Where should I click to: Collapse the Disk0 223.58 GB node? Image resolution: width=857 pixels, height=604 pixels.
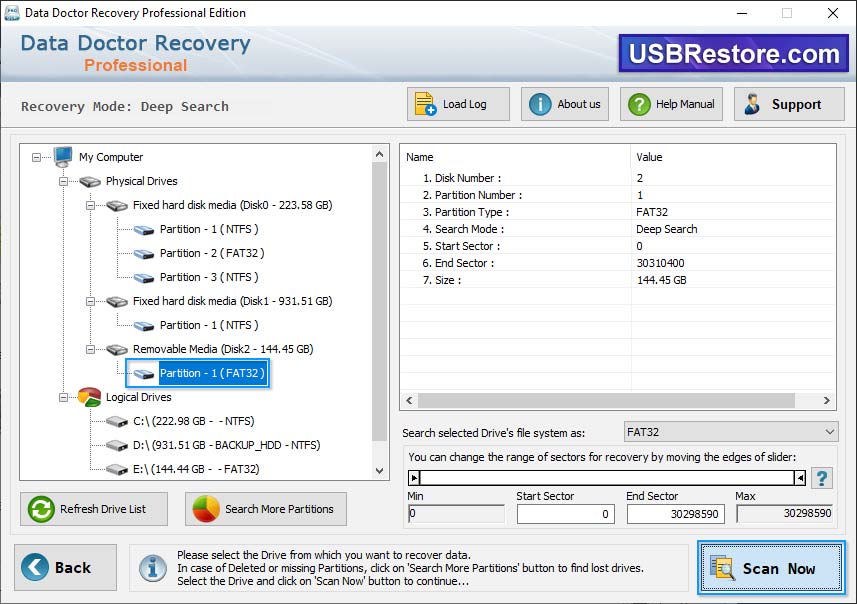tap(91, 206)
